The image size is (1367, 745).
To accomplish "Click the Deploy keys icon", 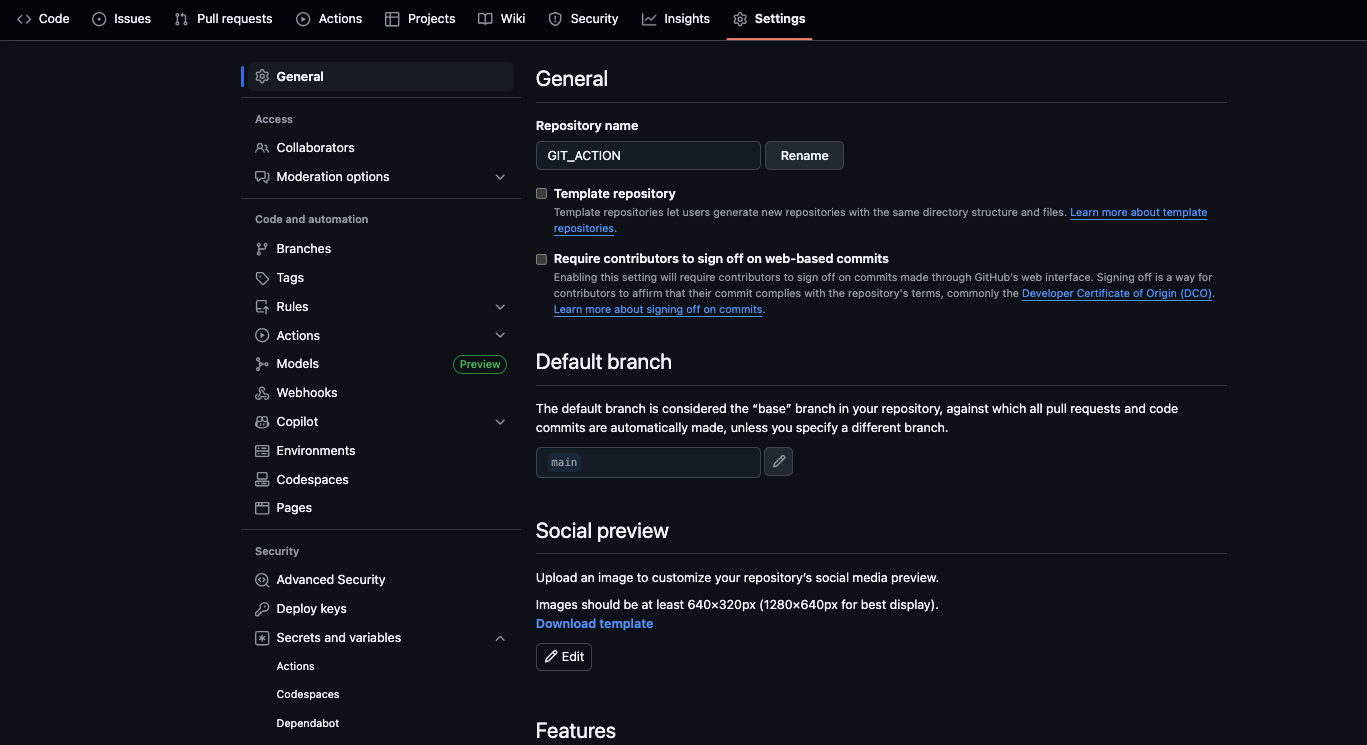I will click(260, 608).
